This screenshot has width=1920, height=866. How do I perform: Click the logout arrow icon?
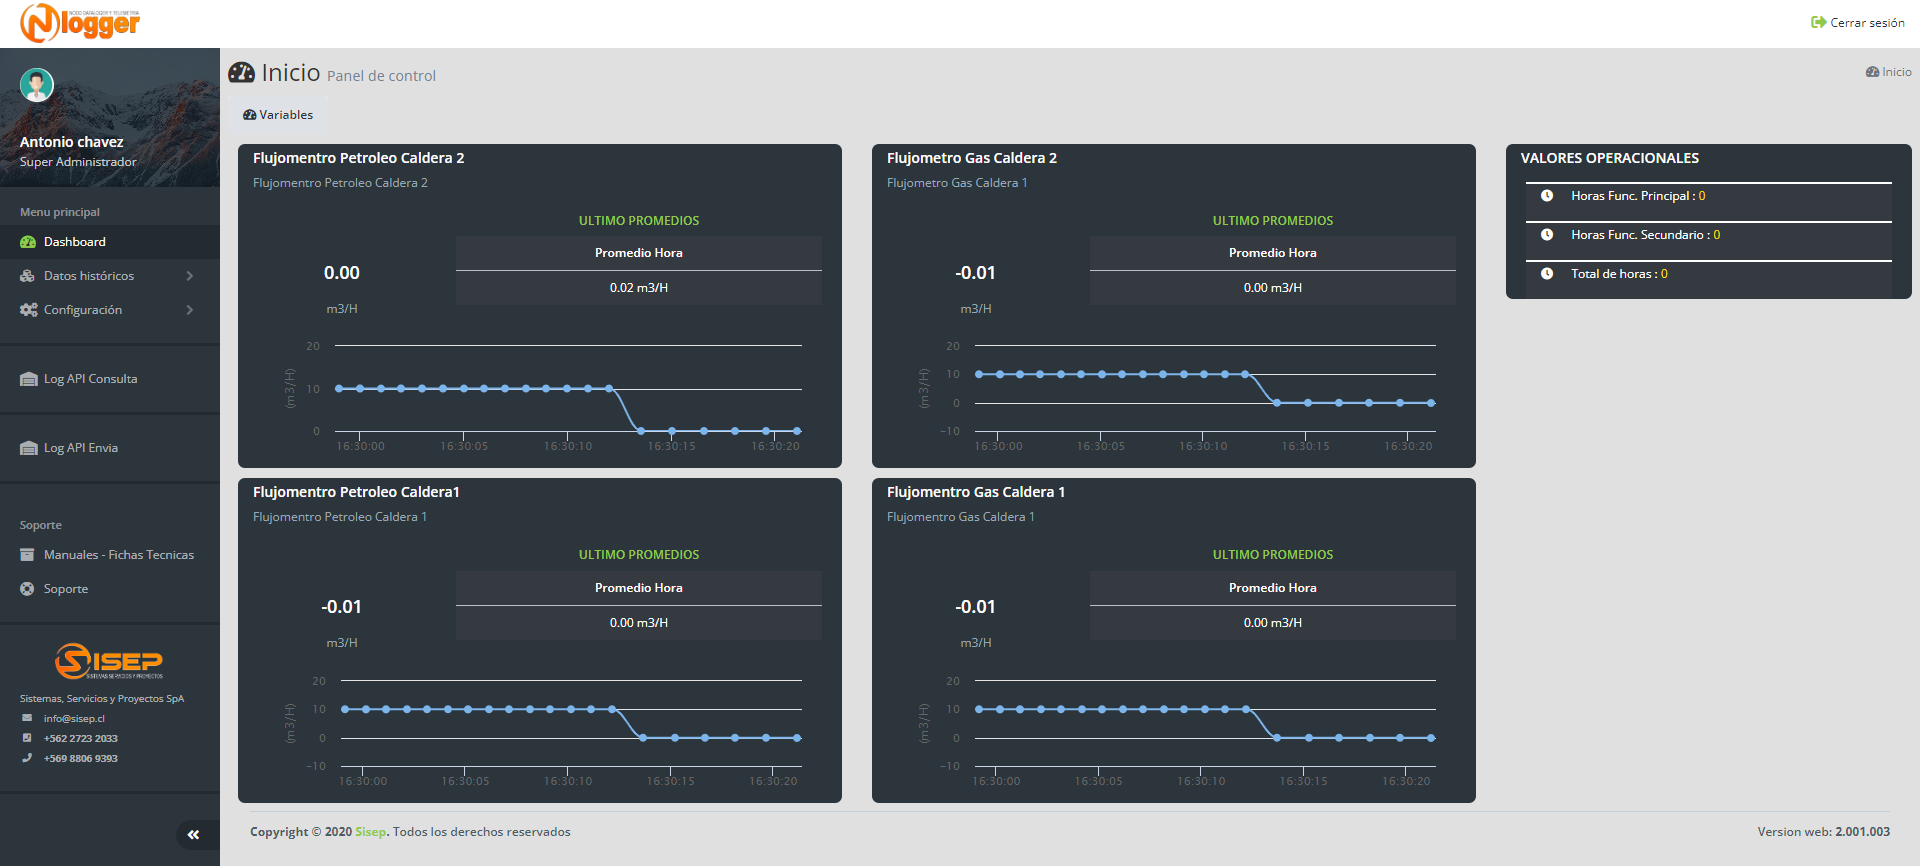pos(1818,22)
